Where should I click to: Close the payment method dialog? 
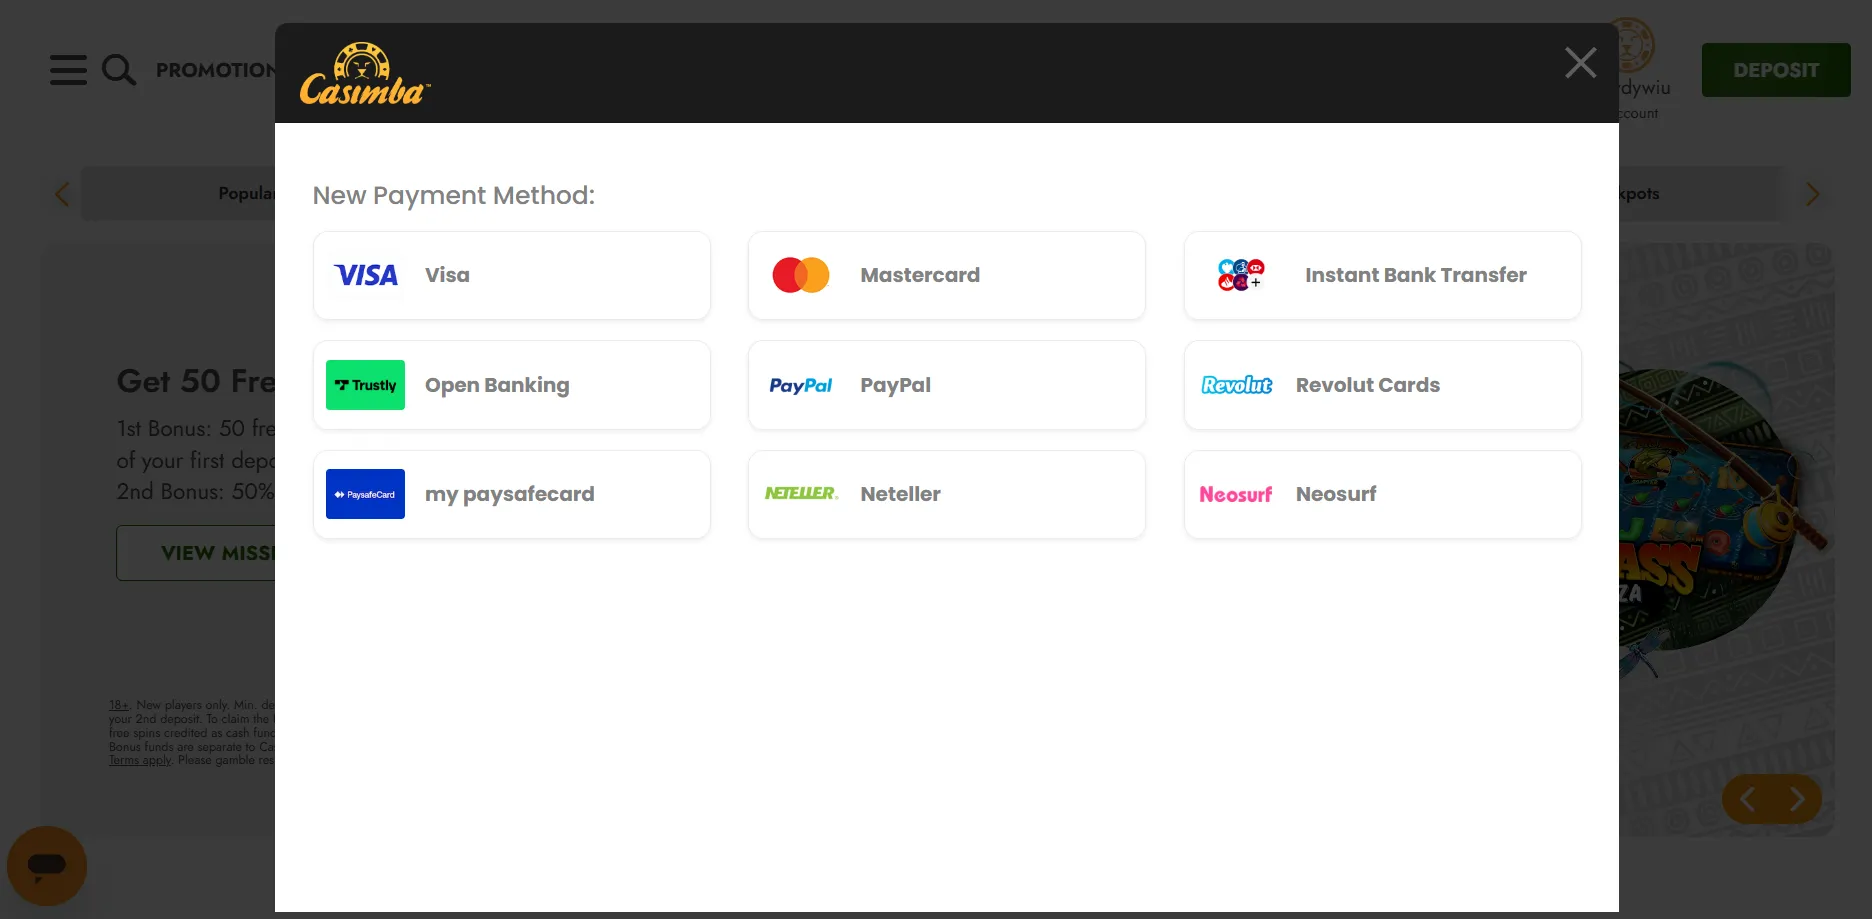point(1580,63)
